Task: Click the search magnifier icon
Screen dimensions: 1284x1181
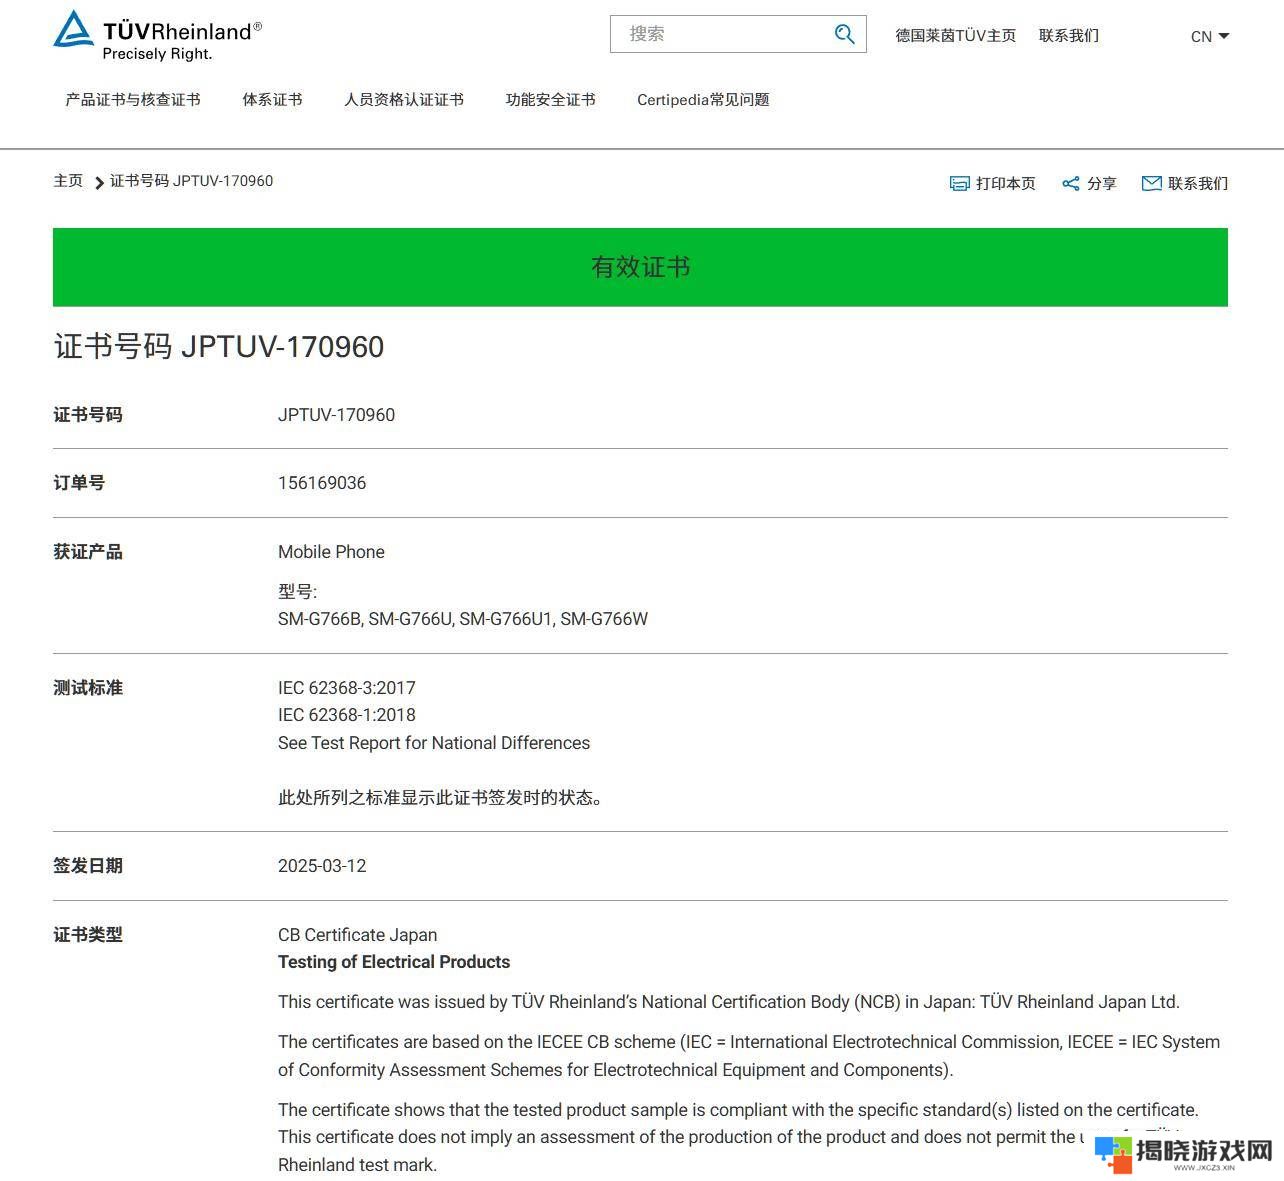Action: (844, 34)
